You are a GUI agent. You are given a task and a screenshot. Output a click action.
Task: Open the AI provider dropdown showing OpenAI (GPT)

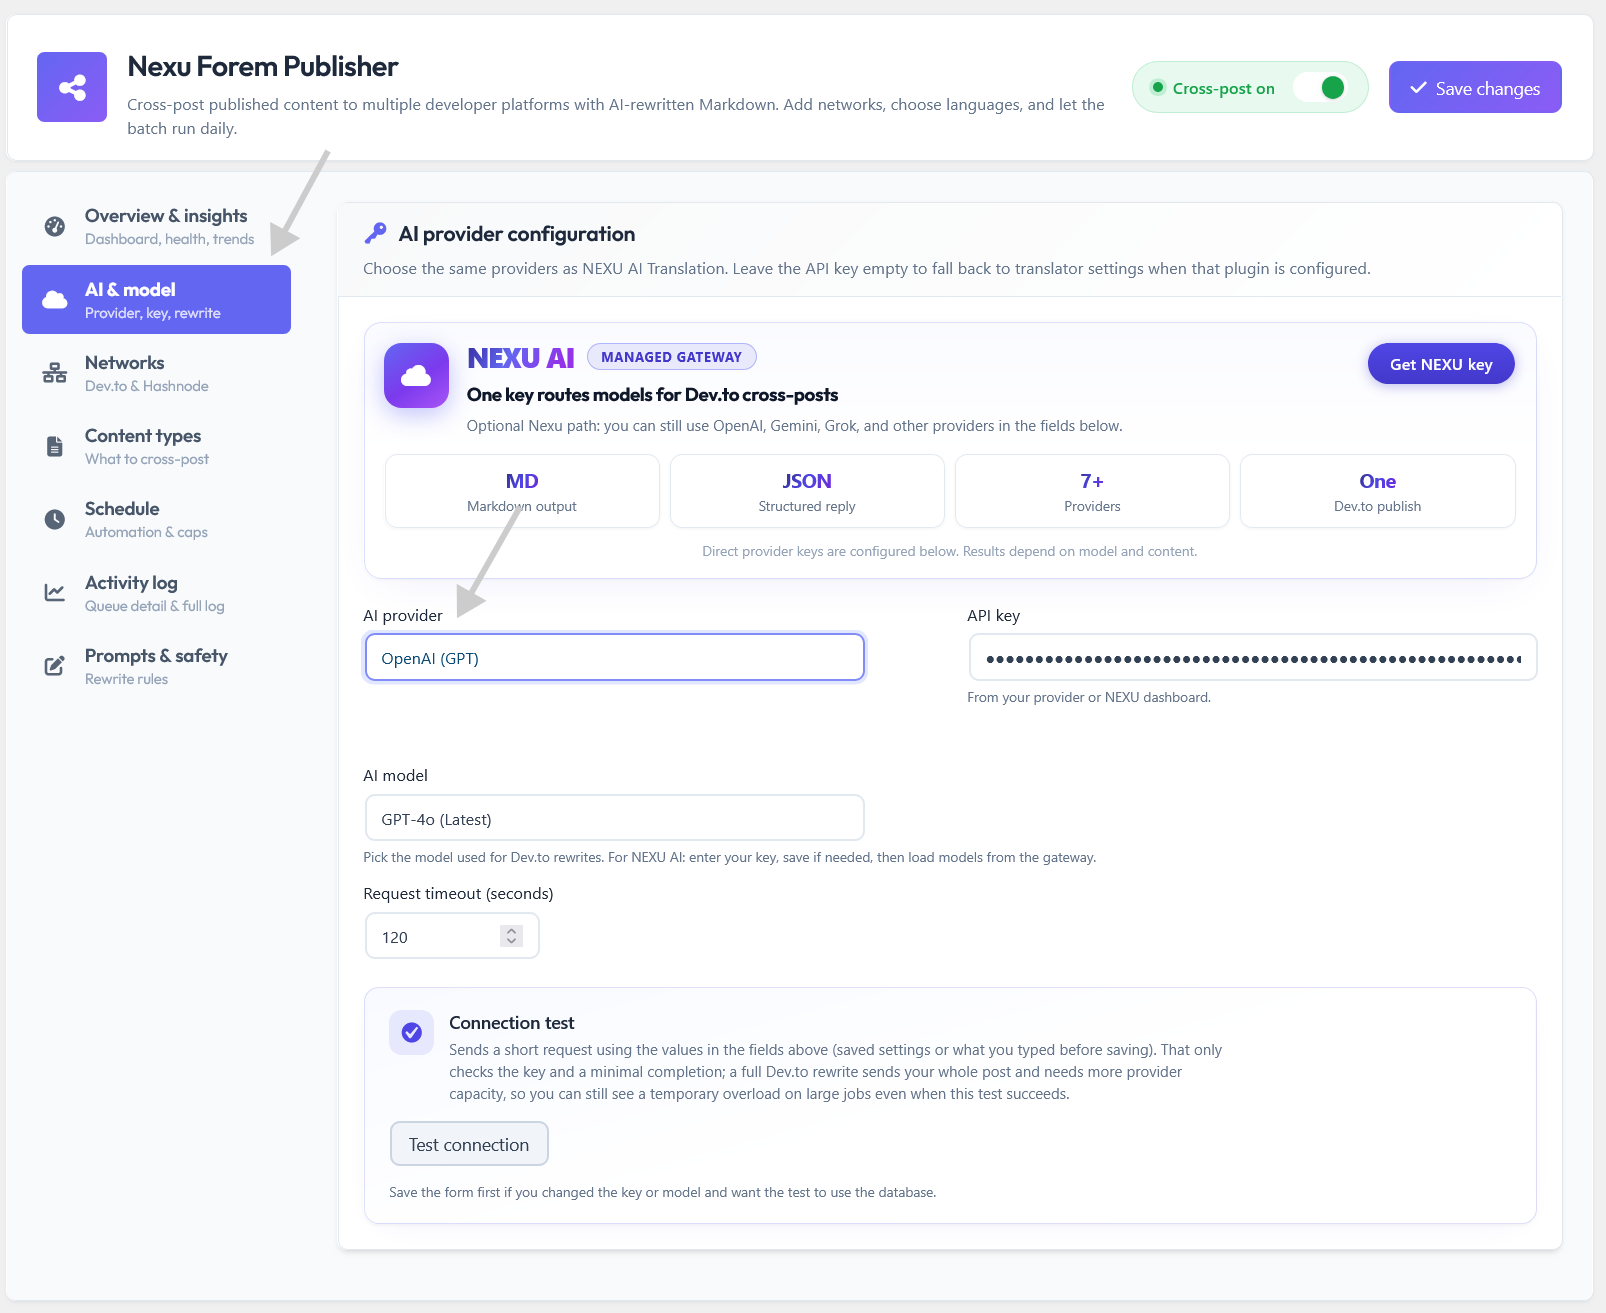click(615, 658)
